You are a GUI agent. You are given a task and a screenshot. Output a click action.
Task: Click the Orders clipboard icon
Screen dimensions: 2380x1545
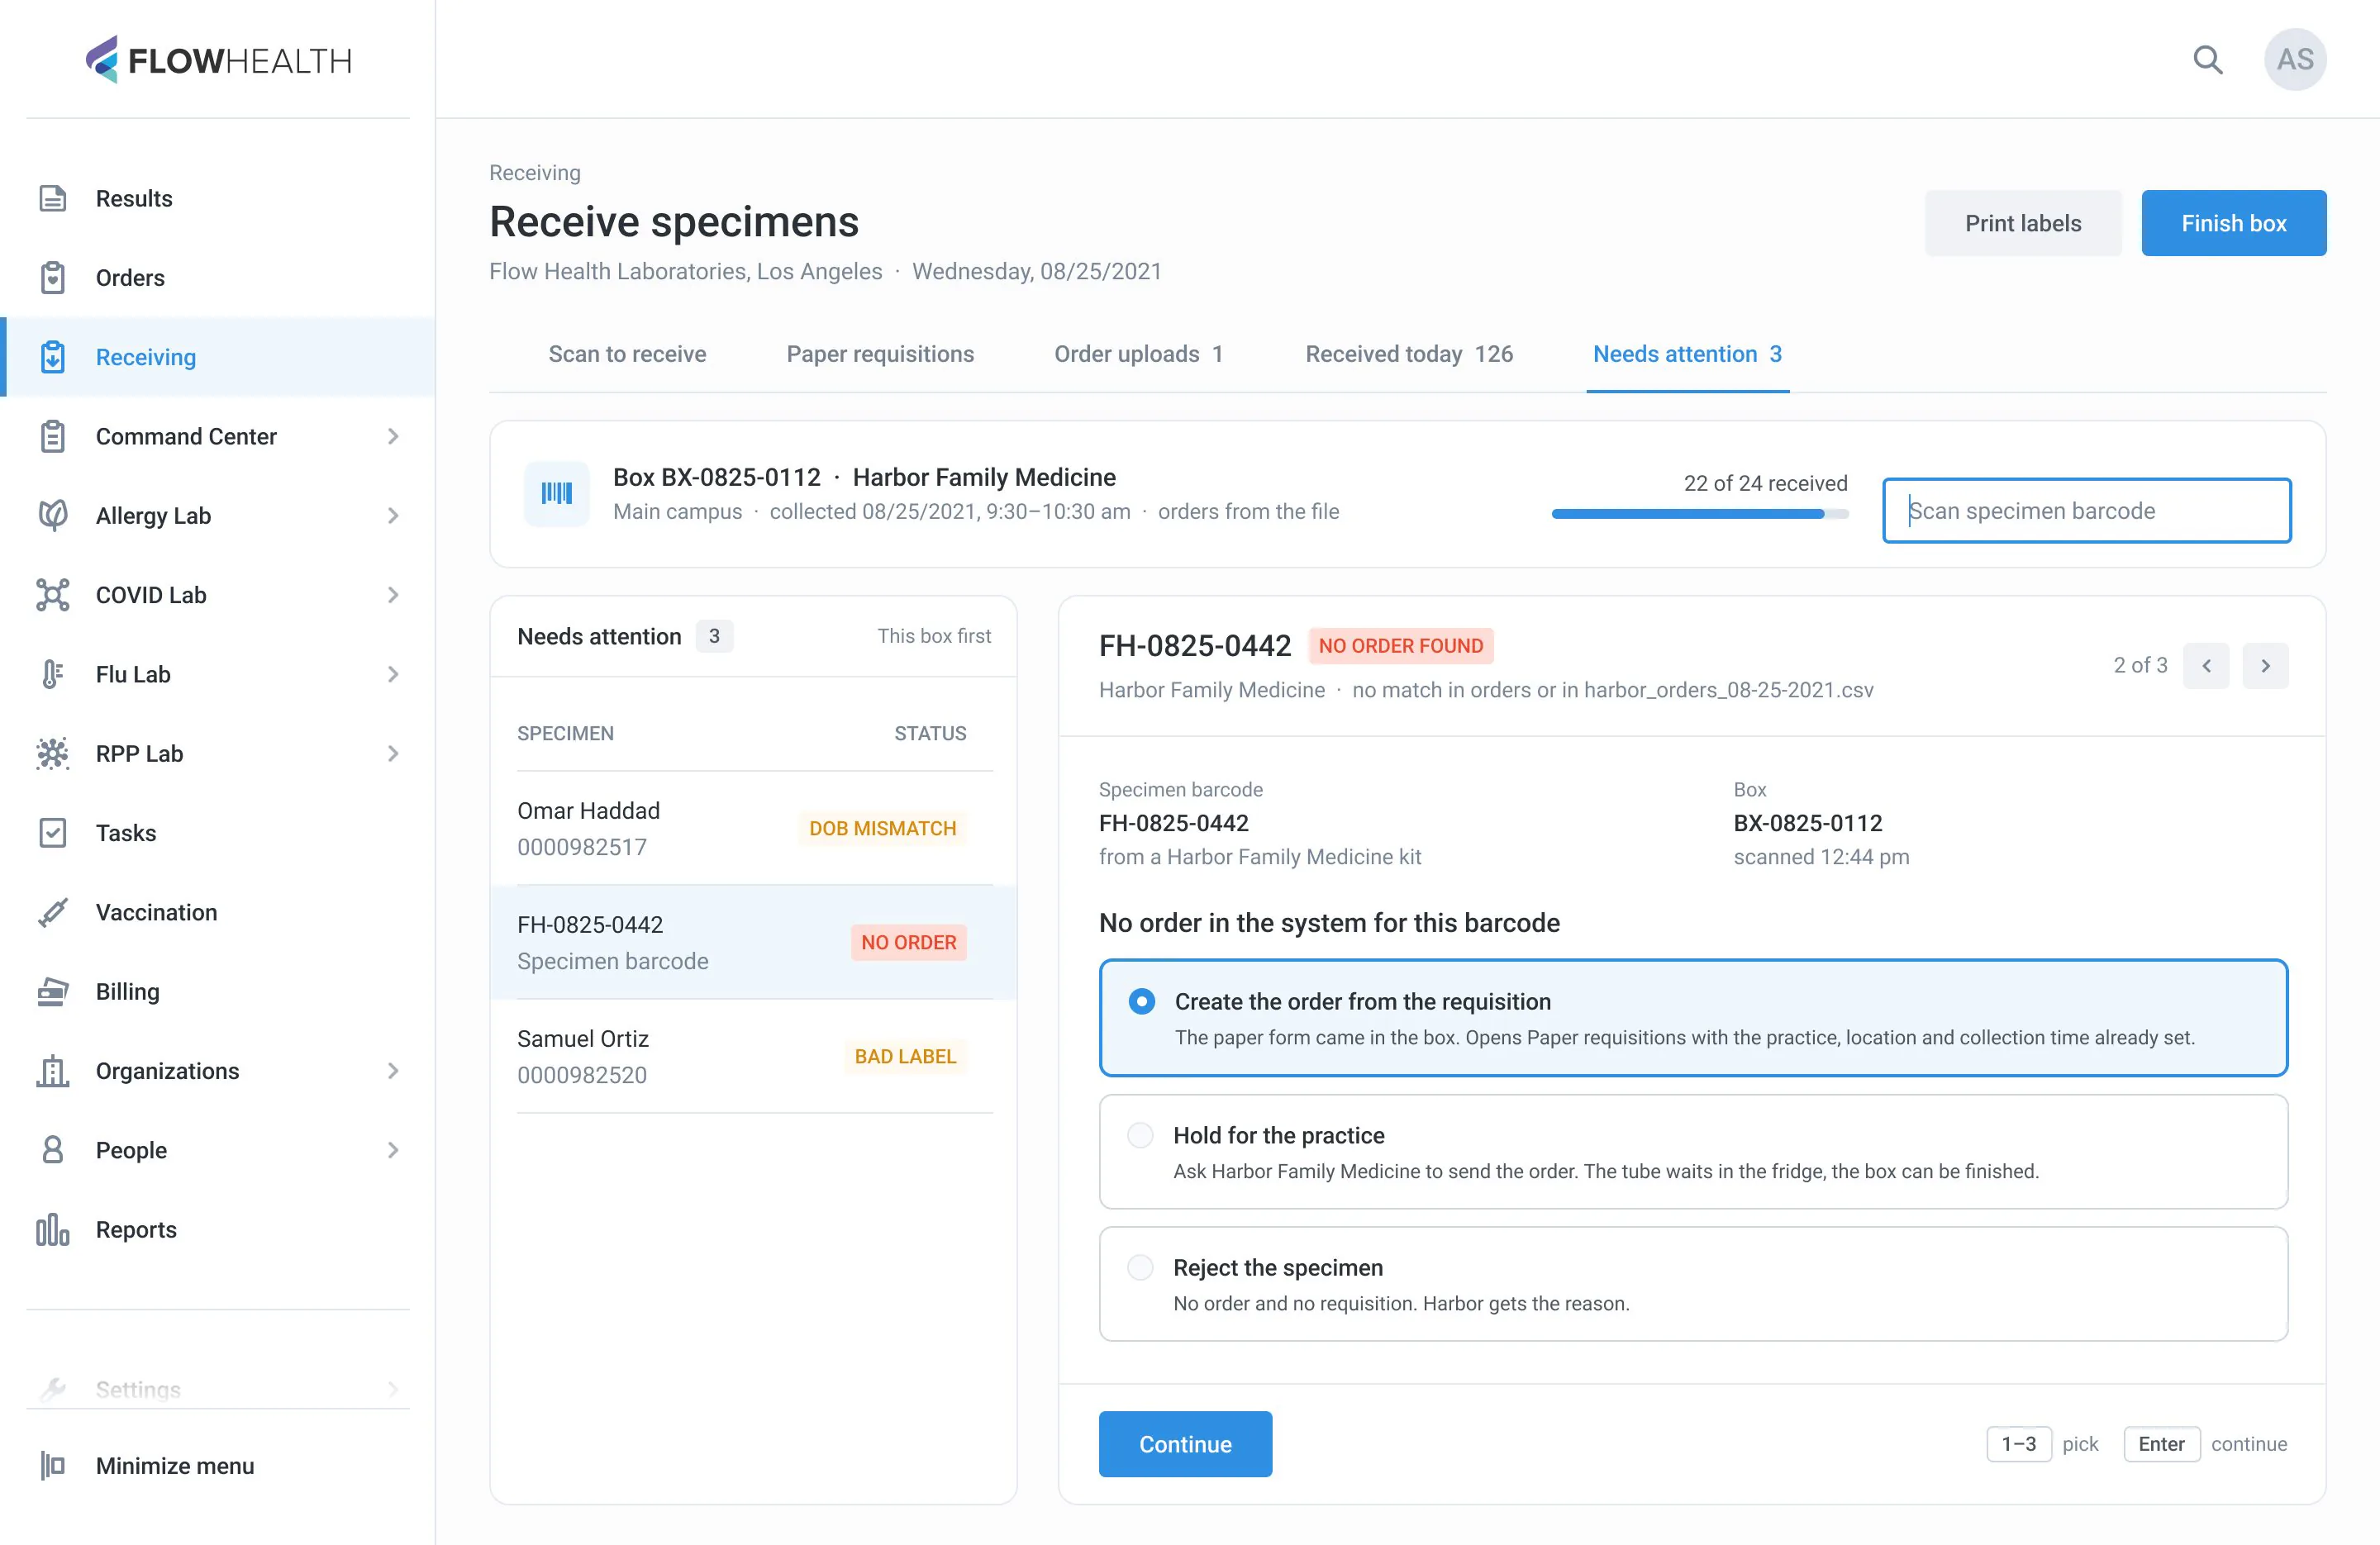[53, 278]
